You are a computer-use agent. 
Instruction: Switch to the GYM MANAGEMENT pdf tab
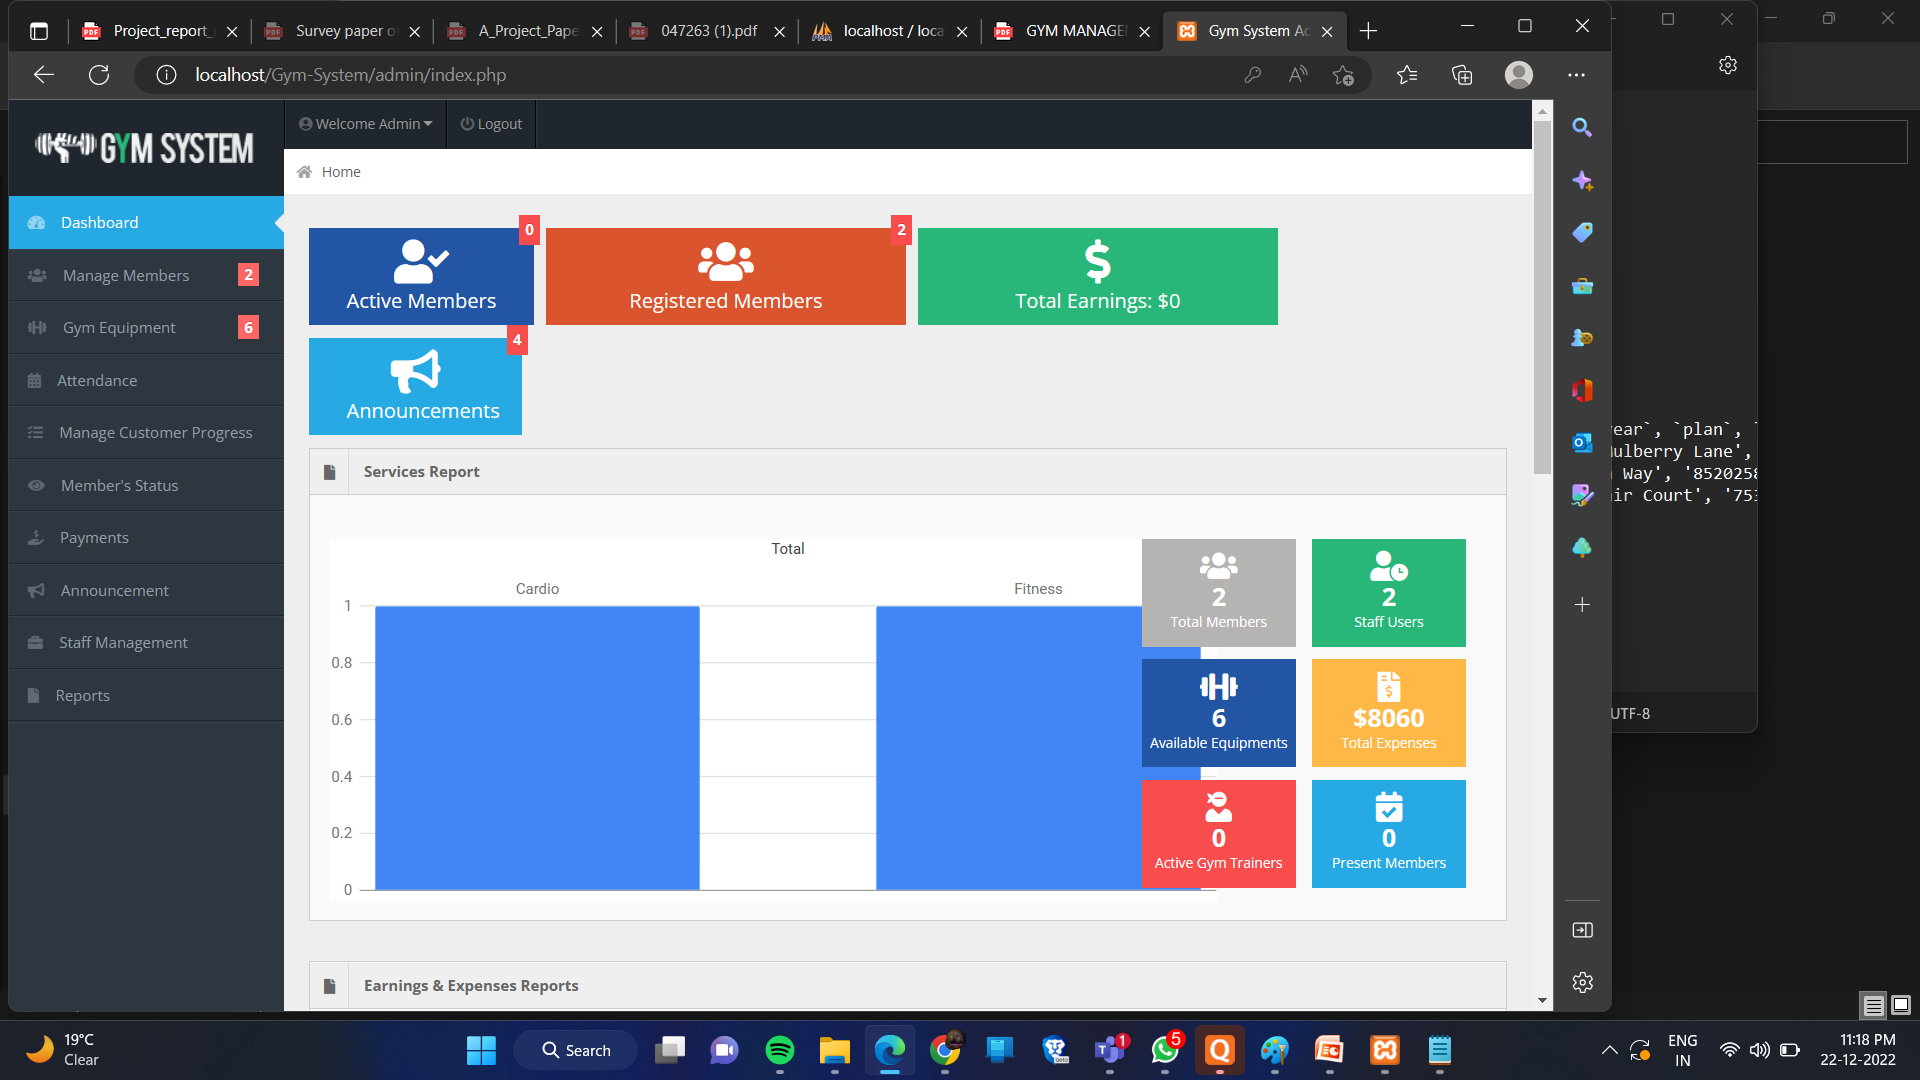pyautogui.click(x=1072, y=31)
